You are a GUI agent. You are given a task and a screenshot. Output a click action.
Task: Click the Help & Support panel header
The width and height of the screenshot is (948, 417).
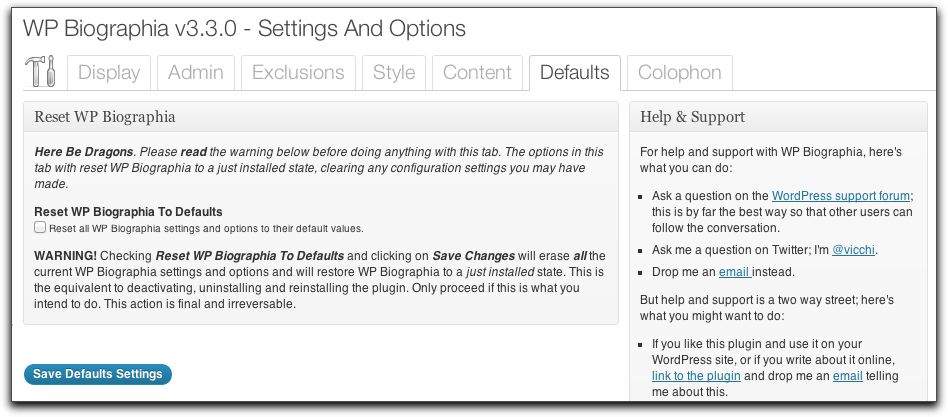693,117
